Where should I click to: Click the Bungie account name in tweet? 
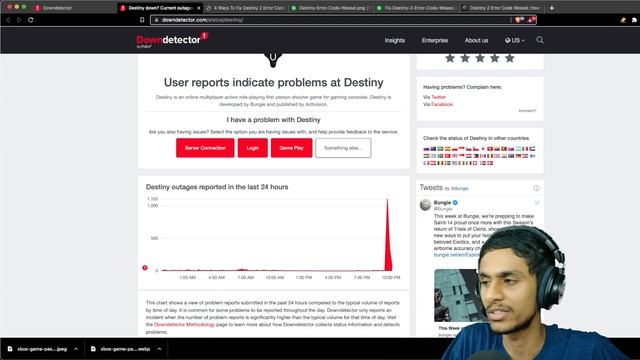point(442,202)
